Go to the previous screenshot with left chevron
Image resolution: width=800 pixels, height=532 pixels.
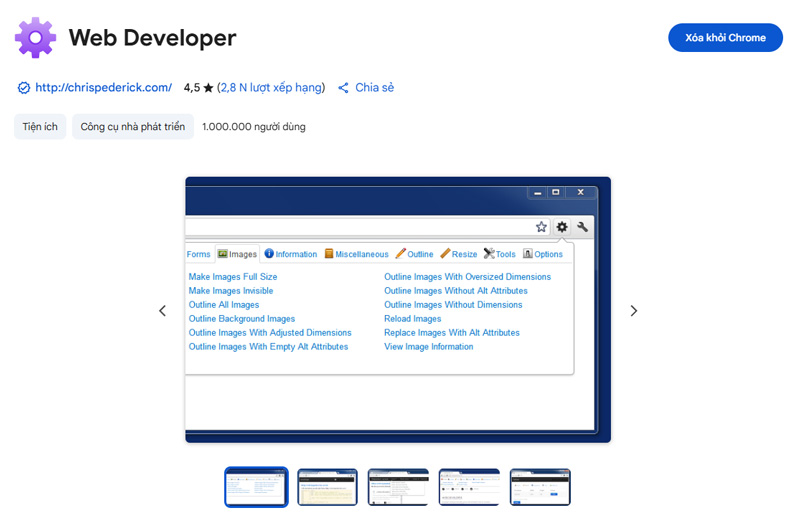click(163, 311)
